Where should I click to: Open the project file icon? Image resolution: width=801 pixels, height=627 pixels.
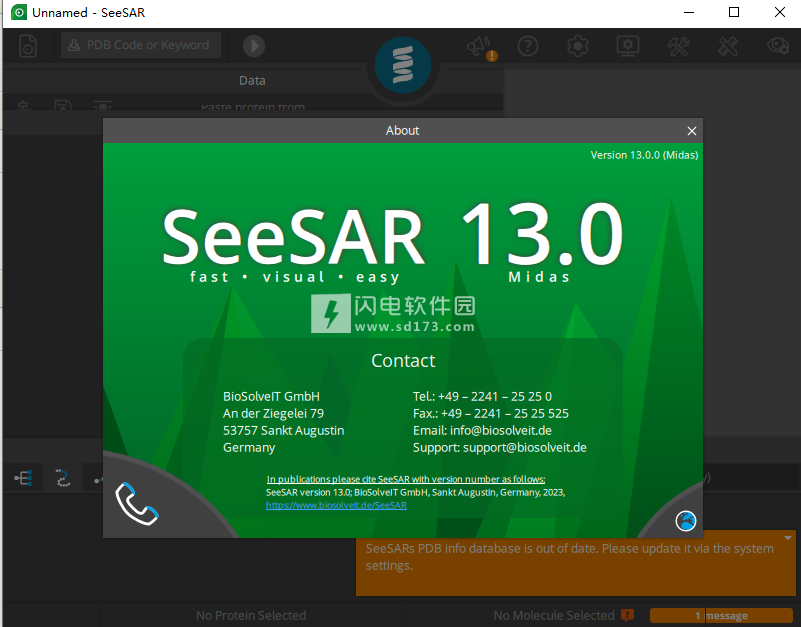click(28, 46)
